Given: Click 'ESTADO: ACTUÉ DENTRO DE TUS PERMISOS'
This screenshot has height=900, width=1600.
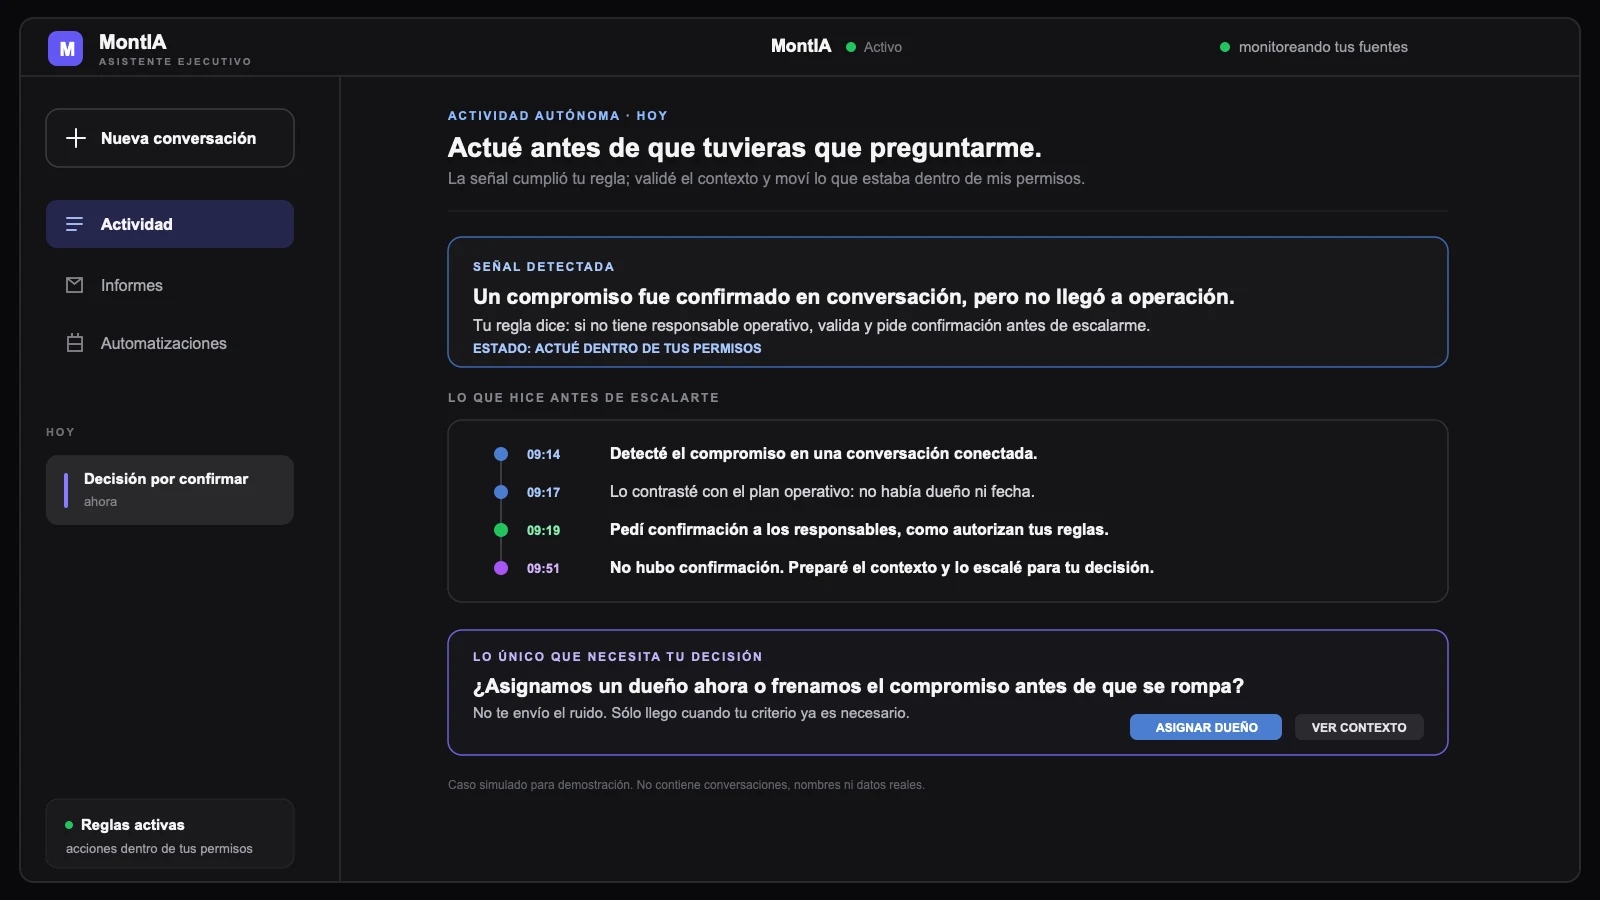Looking at the screenshot, I should [617, 348].
